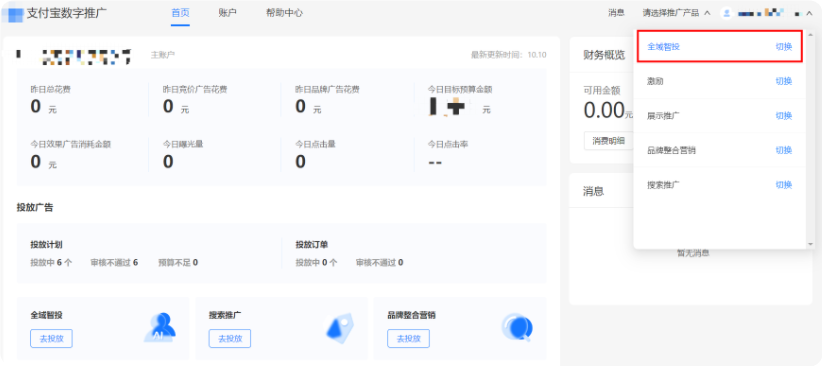This screenshot has width=822, height=366.
Task: Click 去投放 under the 全域智投 card
Action: point(51,339)
